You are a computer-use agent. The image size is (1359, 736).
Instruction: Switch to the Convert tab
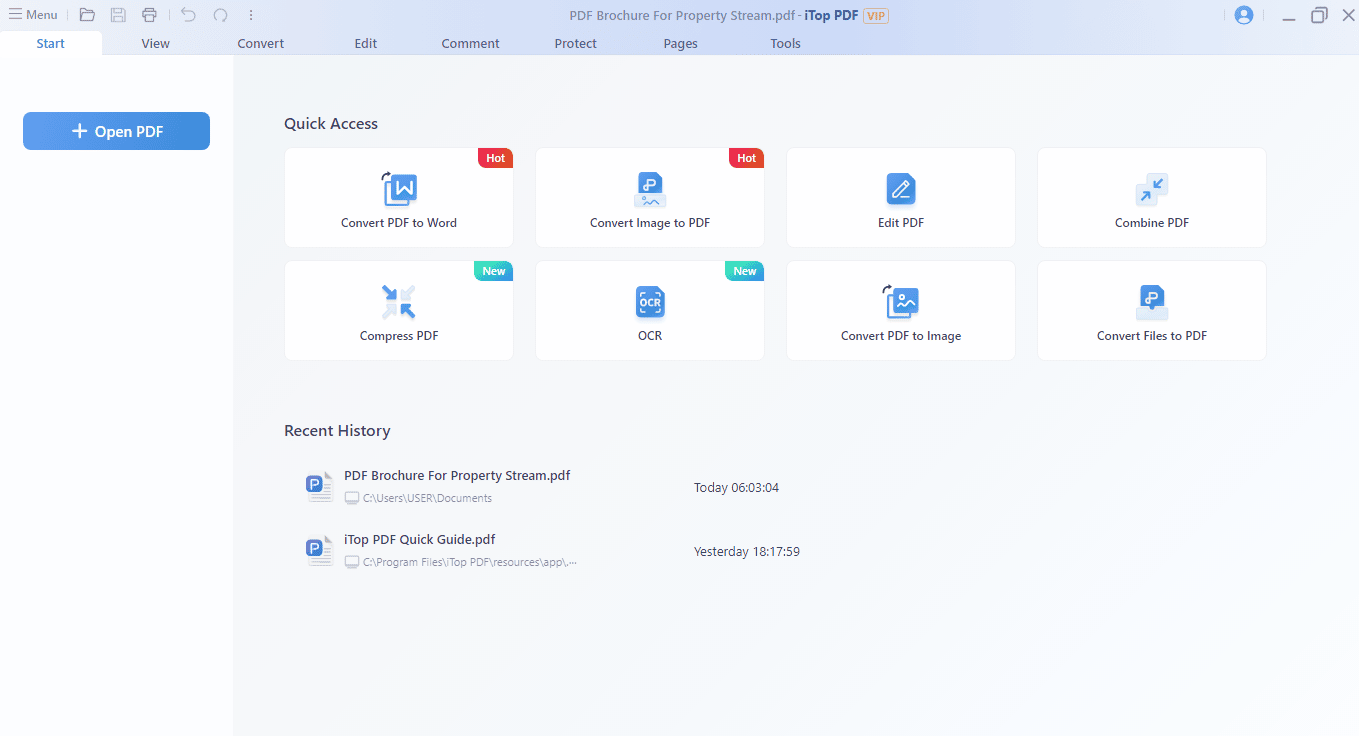pyautogui.click(x=260, y=43)
